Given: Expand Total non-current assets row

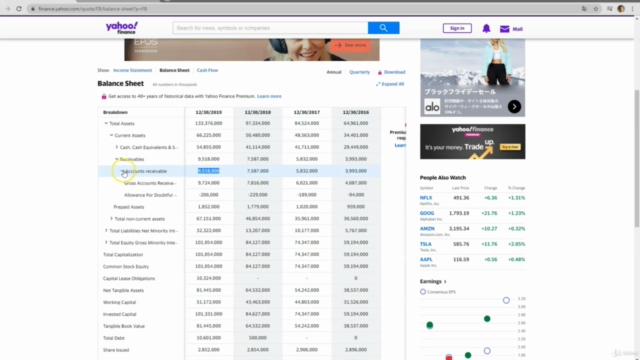Looking at the screenshot, I should tap(111, 219).
